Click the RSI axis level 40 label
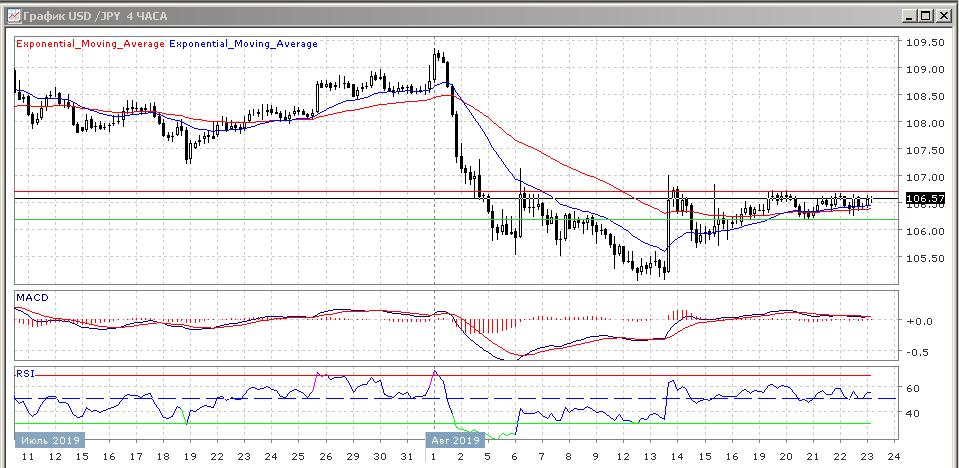The image size is (959, 468). pyautogui.click(x=914, y=413)
